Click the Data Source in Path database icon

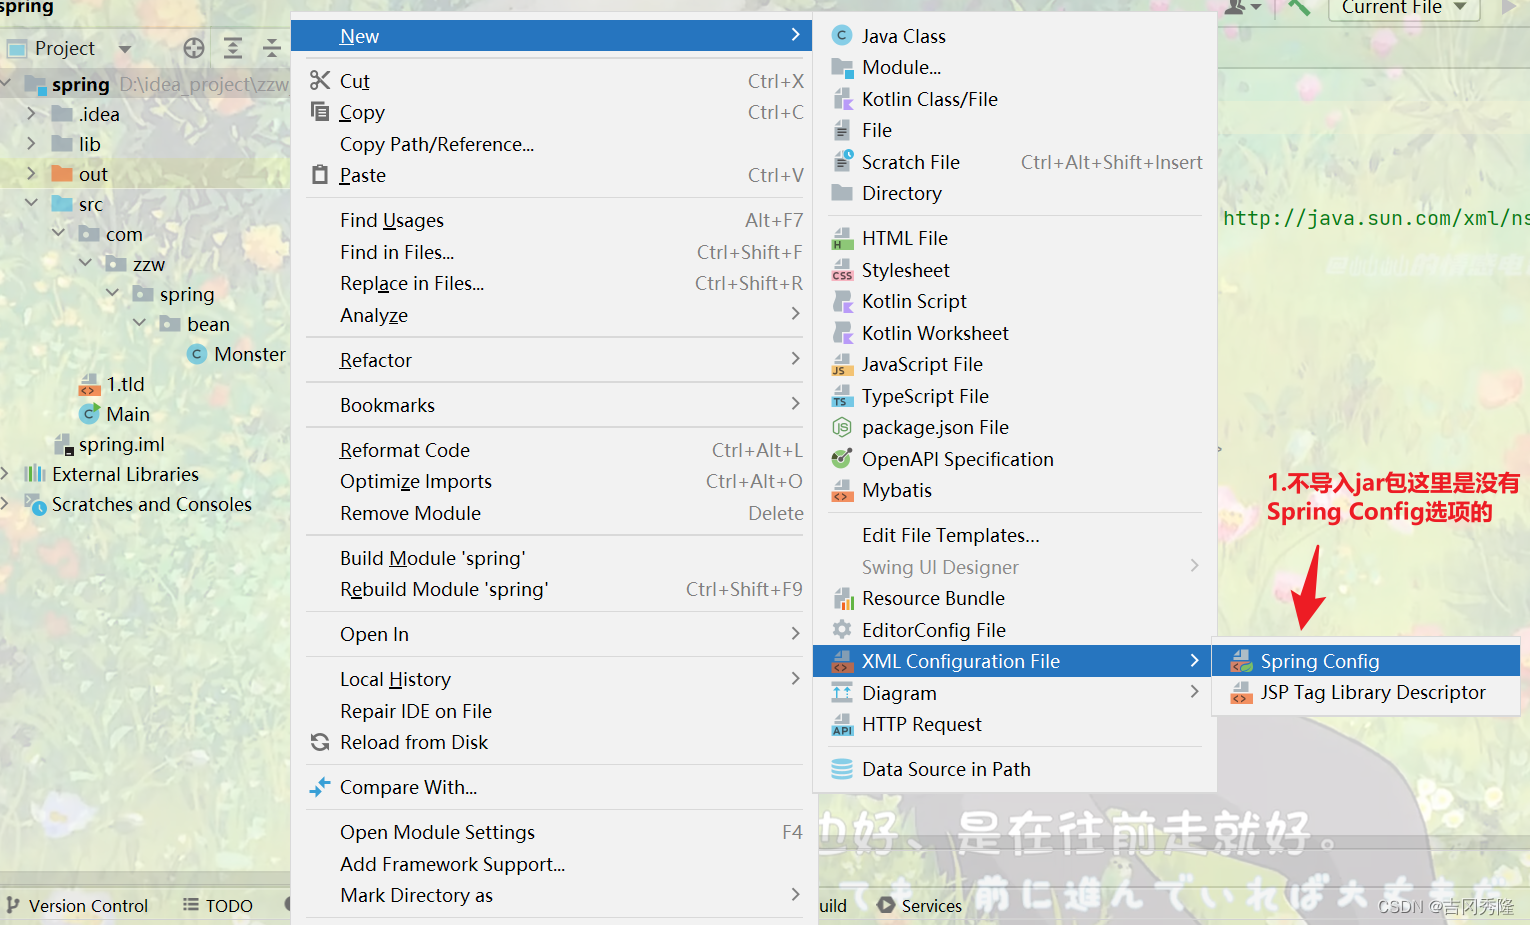pos(842,769)
